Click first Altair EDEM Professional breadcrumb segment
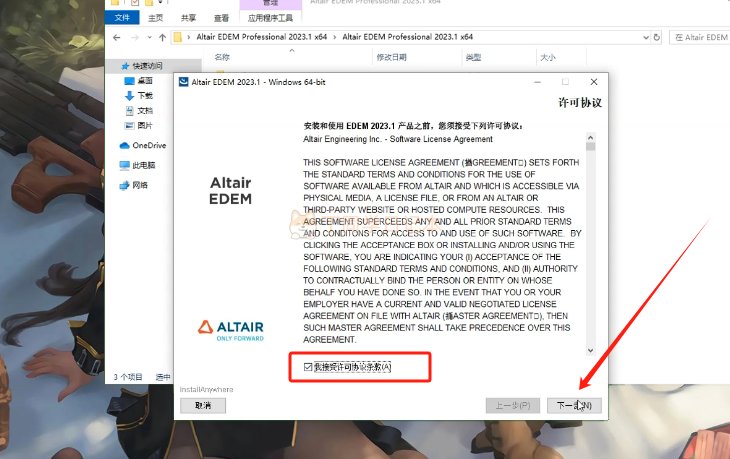Screen dimensions: 730x459 pos(262,37)
